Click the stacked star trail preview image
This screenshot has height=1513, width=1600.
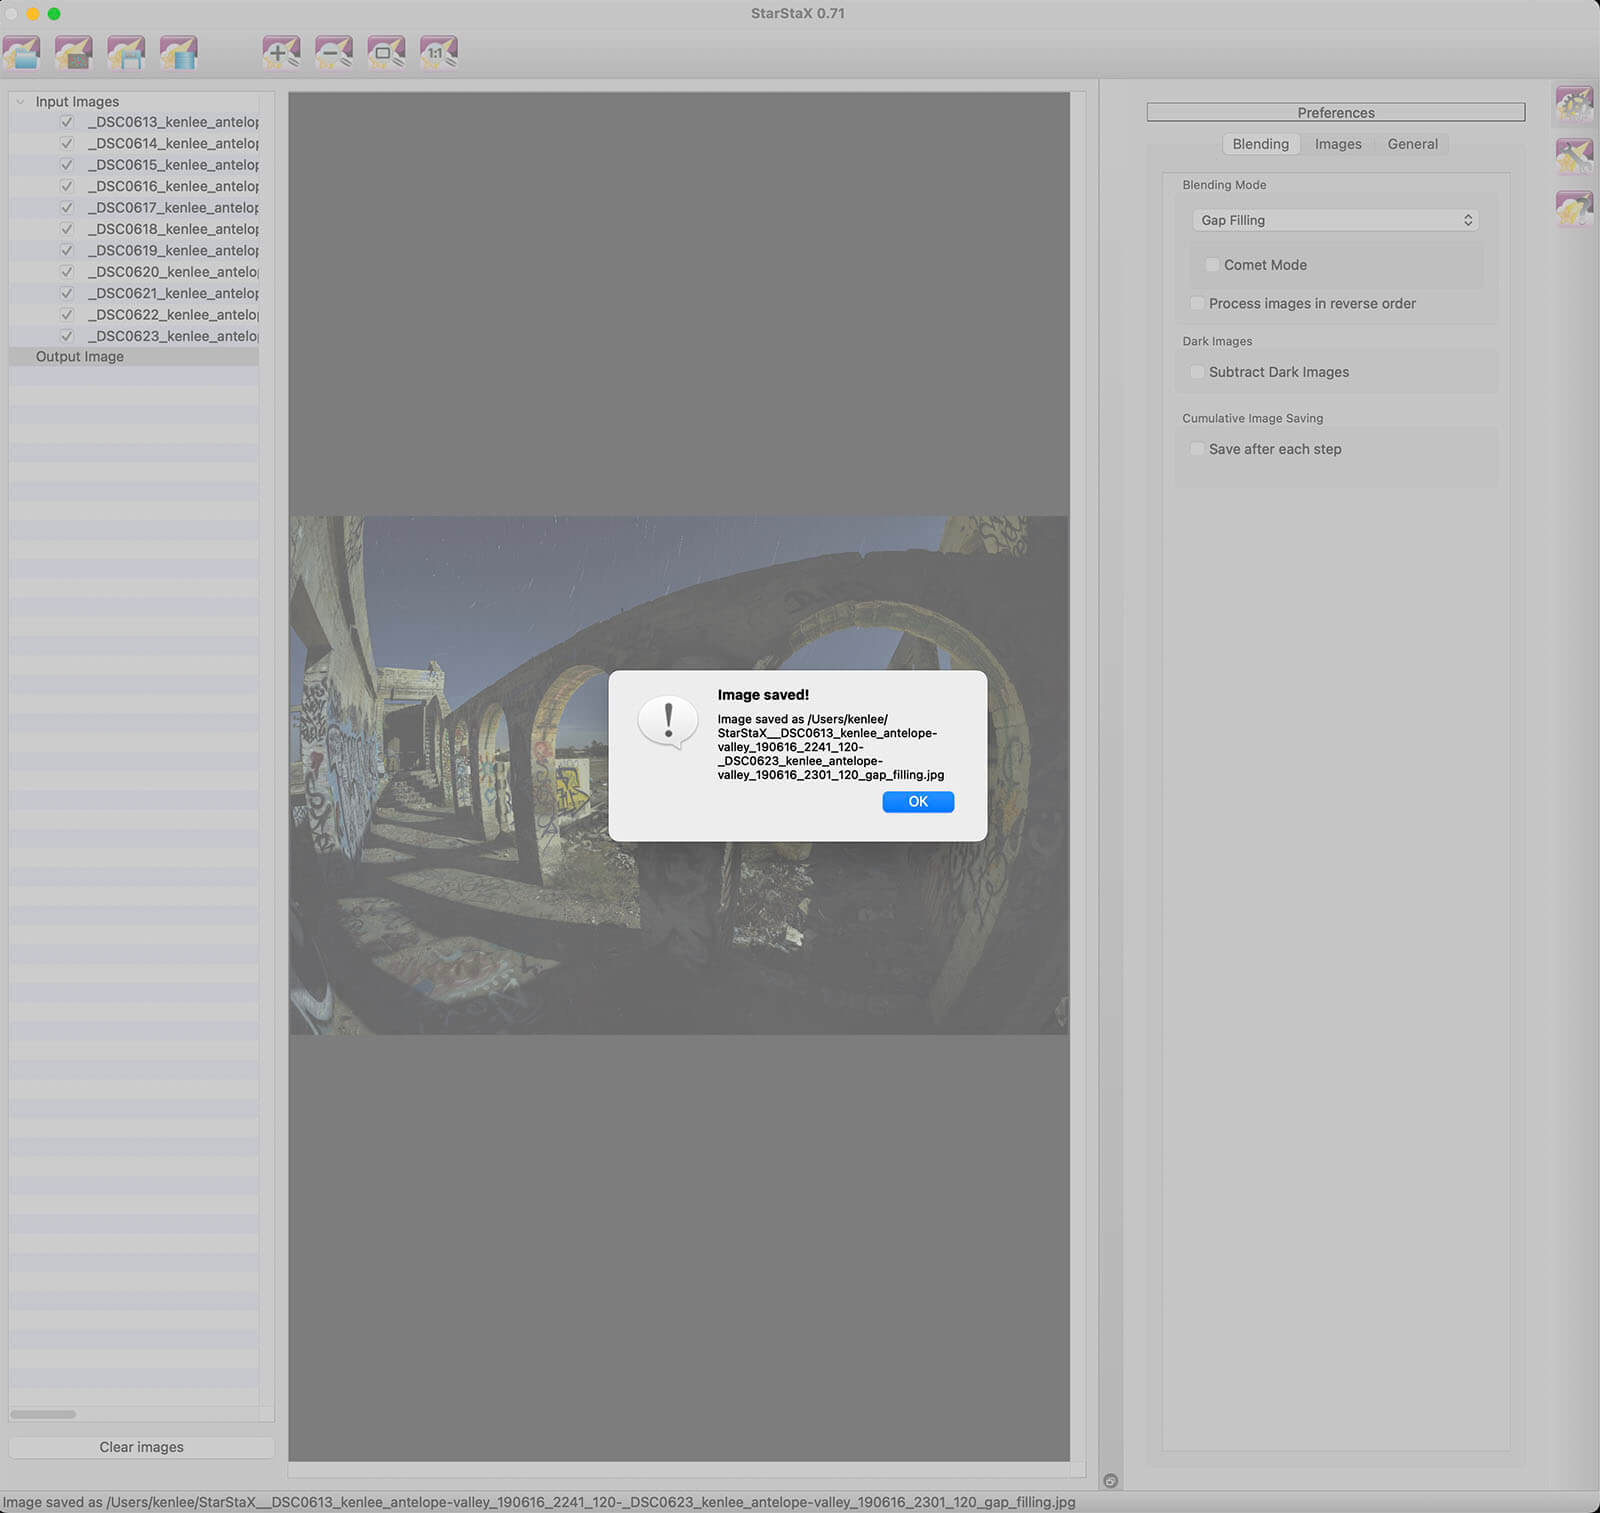[x=450, y=900]
